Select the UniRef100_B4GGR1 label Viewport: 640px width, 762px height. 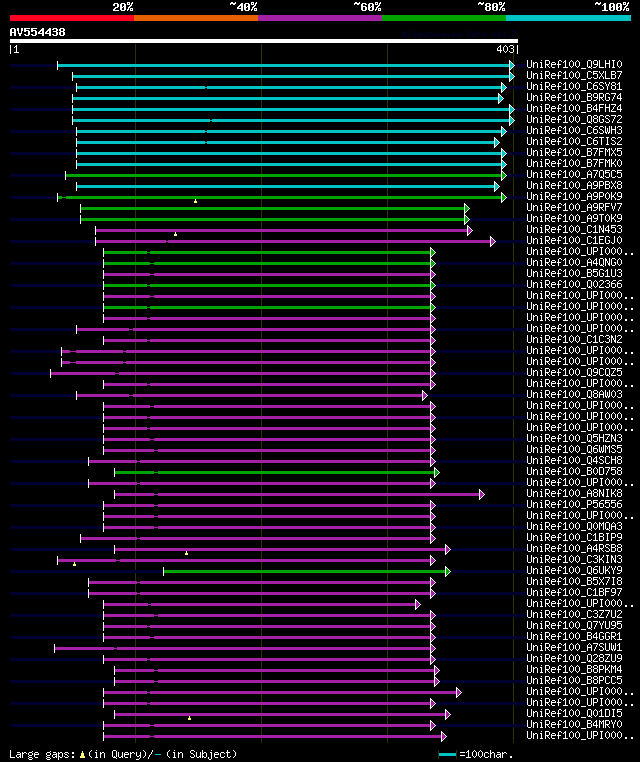[574, 636]
